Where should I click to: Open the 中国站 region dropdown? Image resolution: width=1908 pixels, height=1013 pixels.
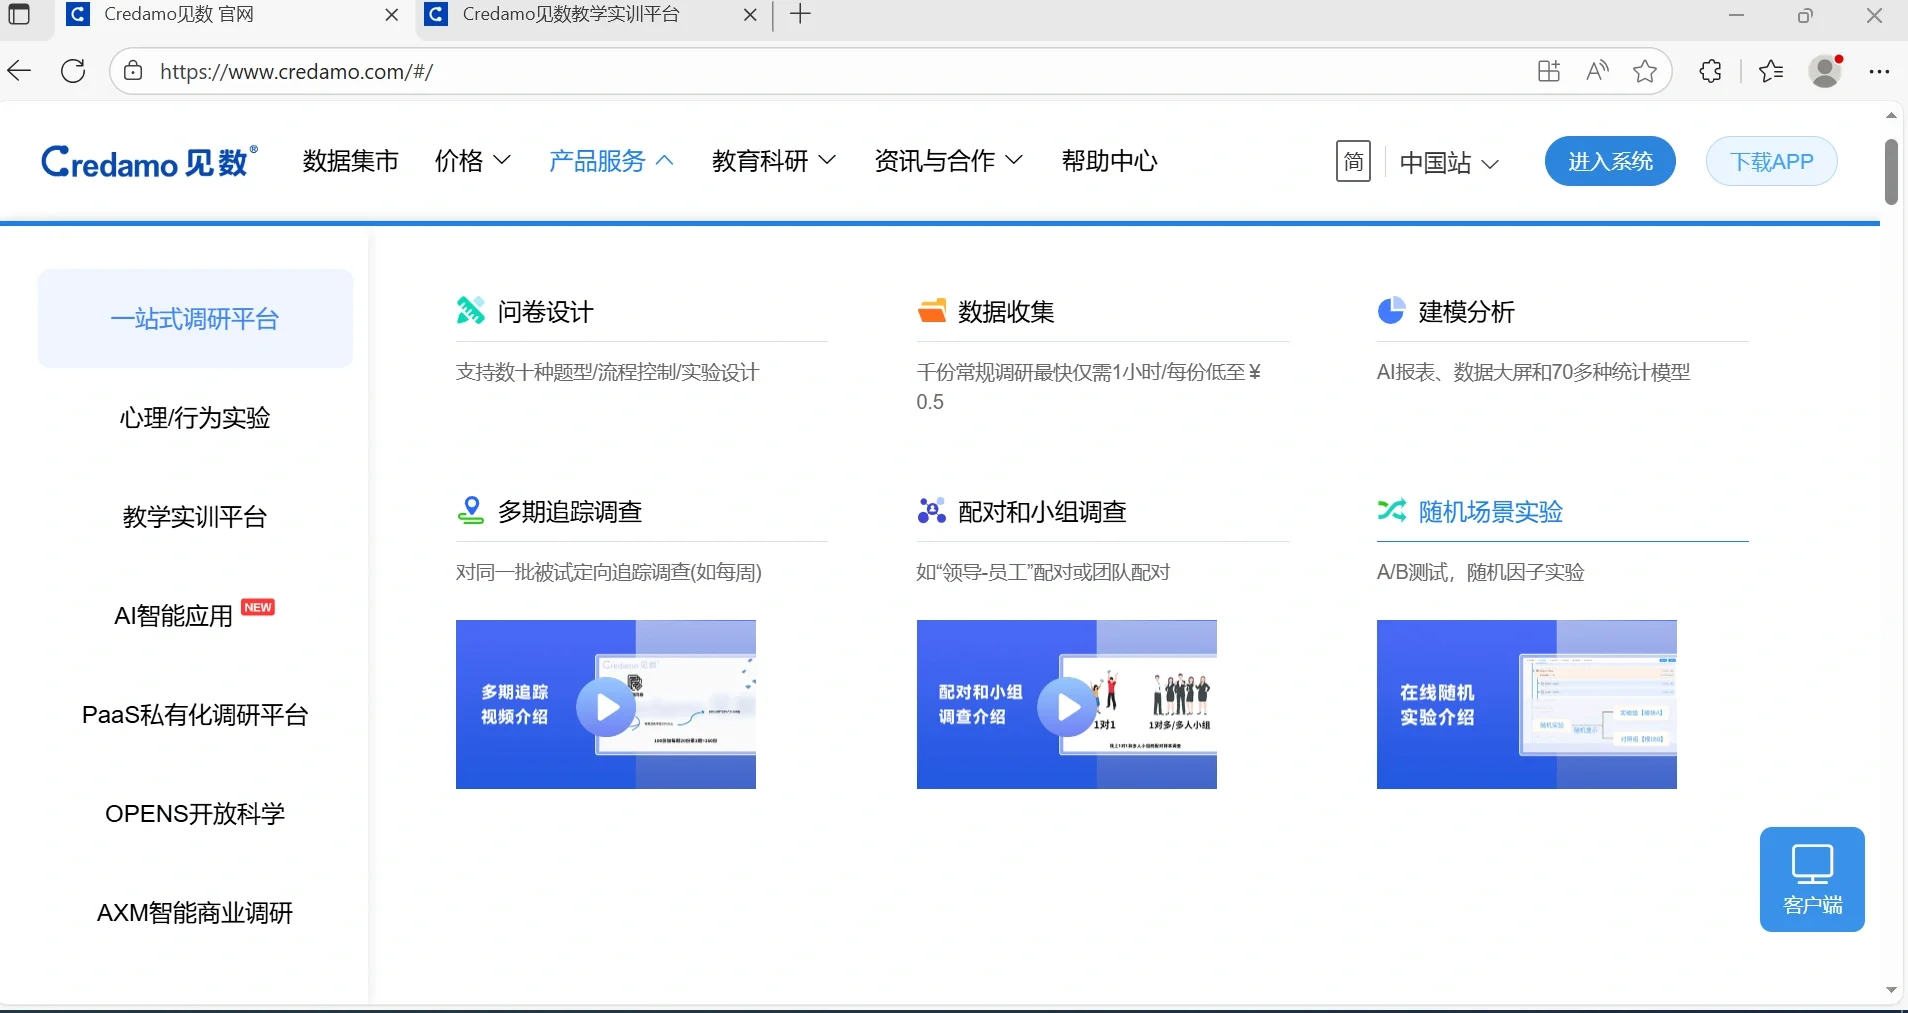tap(1449, 163)
